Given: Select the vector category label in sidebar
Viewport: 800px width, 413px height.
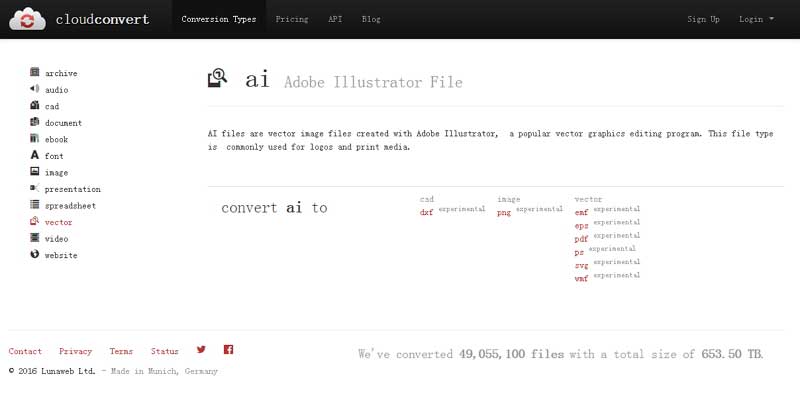Looking at the screenshot, I should click(59, 223).
